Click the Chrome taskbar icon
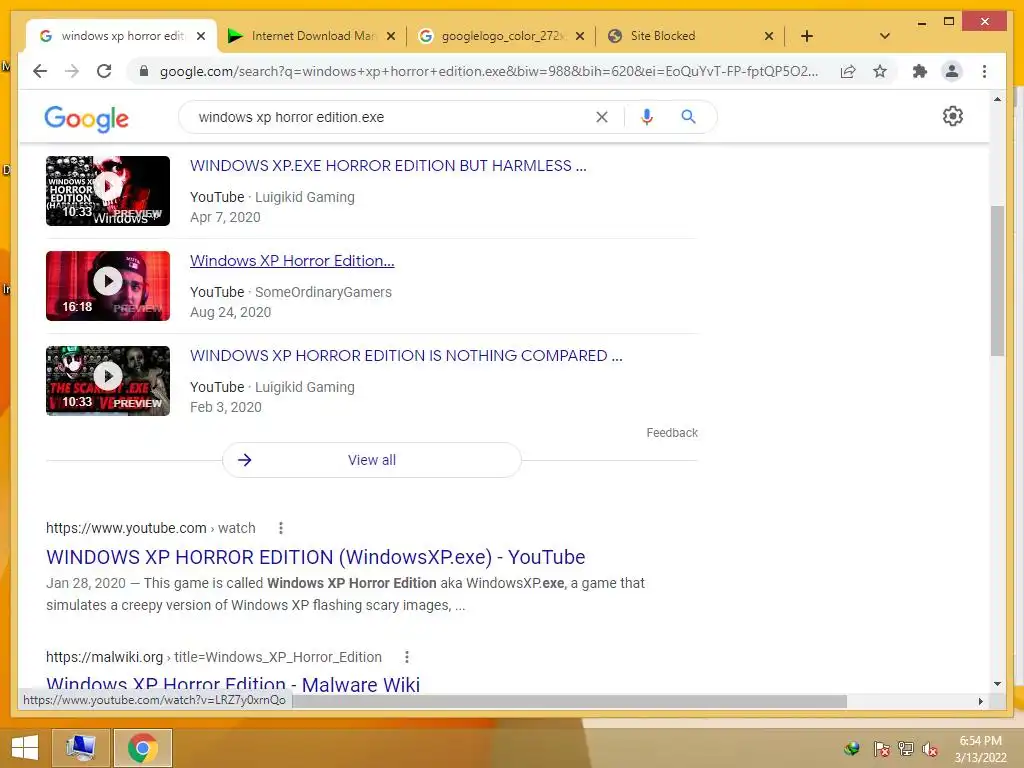1024x768 pixels. click(x=142, y=748)
